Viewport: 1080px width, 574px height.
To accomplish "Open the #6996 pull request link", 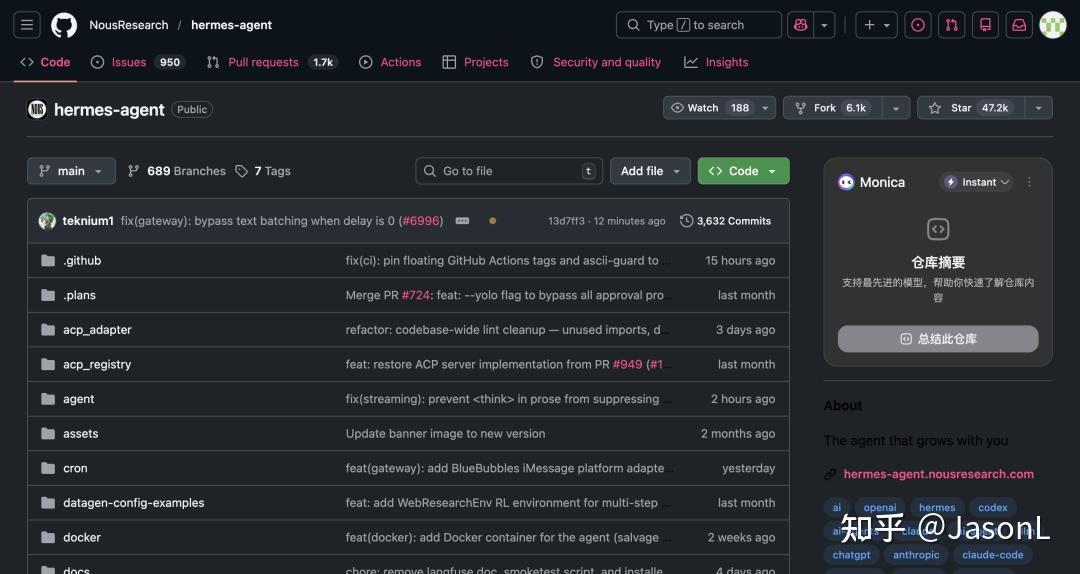I will (x=420, y=221).
